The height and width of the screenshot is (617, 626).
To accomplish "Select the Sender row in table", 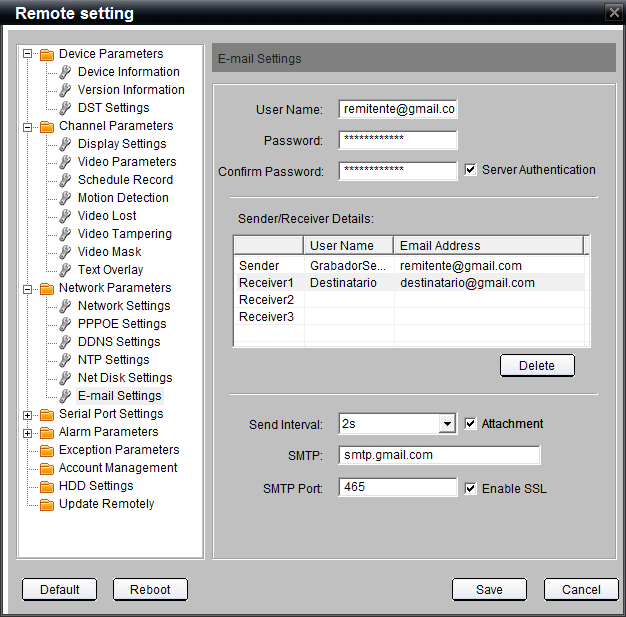I will point(410,266).
